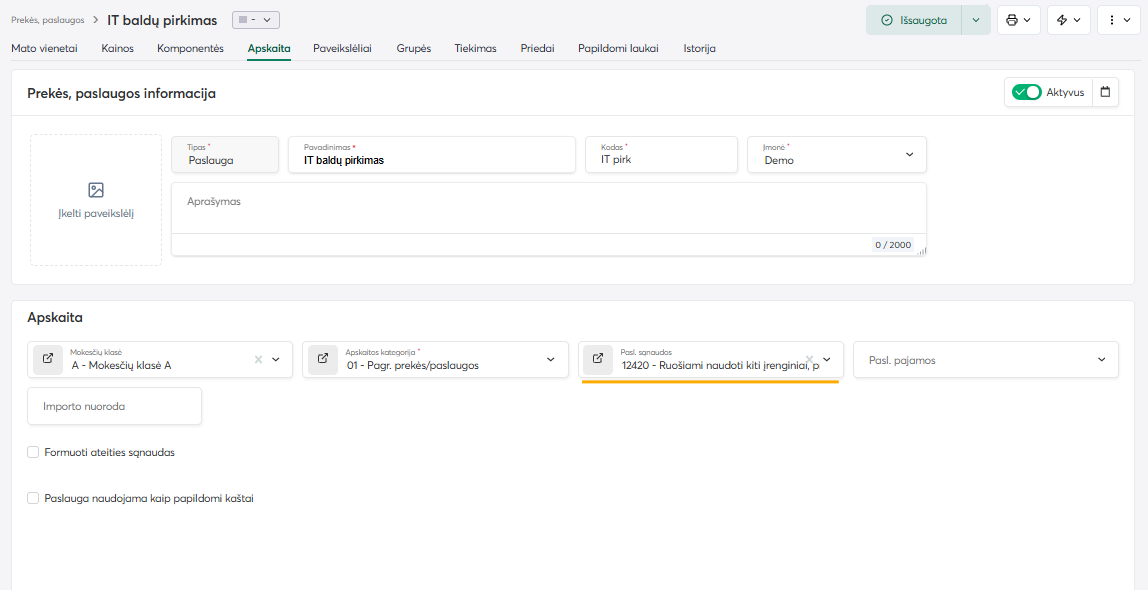Clear the Mokesčių klasė field value
The width and height of the screenshot is (1148, 590).
[258, 360]
